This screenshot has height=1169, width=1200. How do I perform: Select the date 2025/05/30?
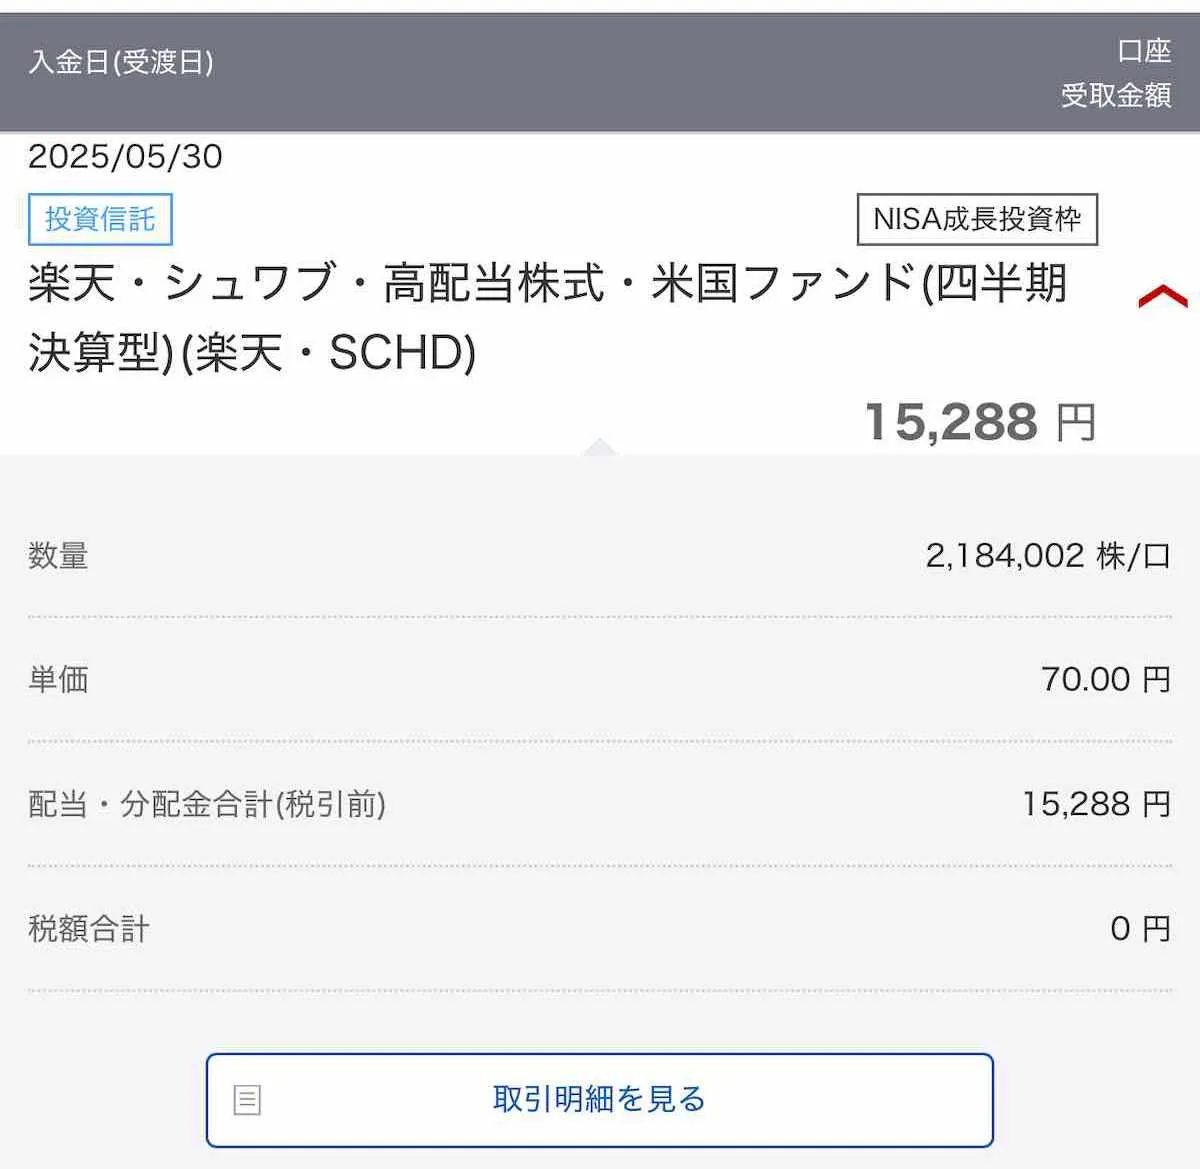[x=125, y=157]
